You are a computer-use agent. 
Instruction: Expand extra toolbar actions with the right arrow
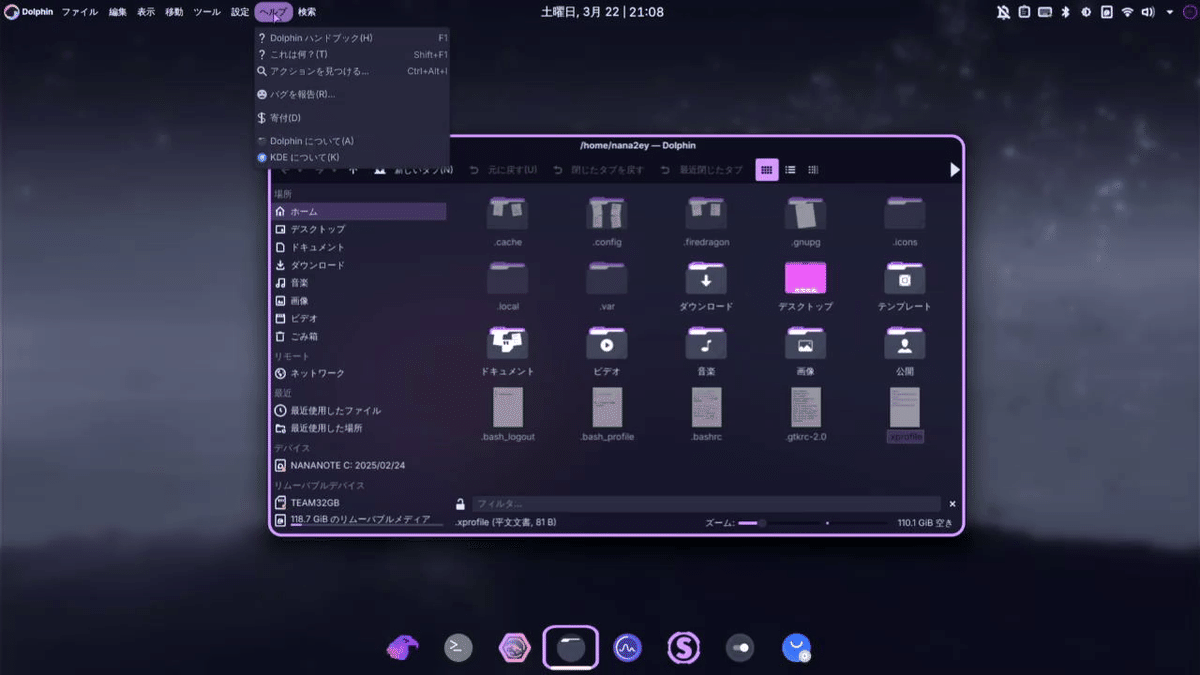(954, 169)
